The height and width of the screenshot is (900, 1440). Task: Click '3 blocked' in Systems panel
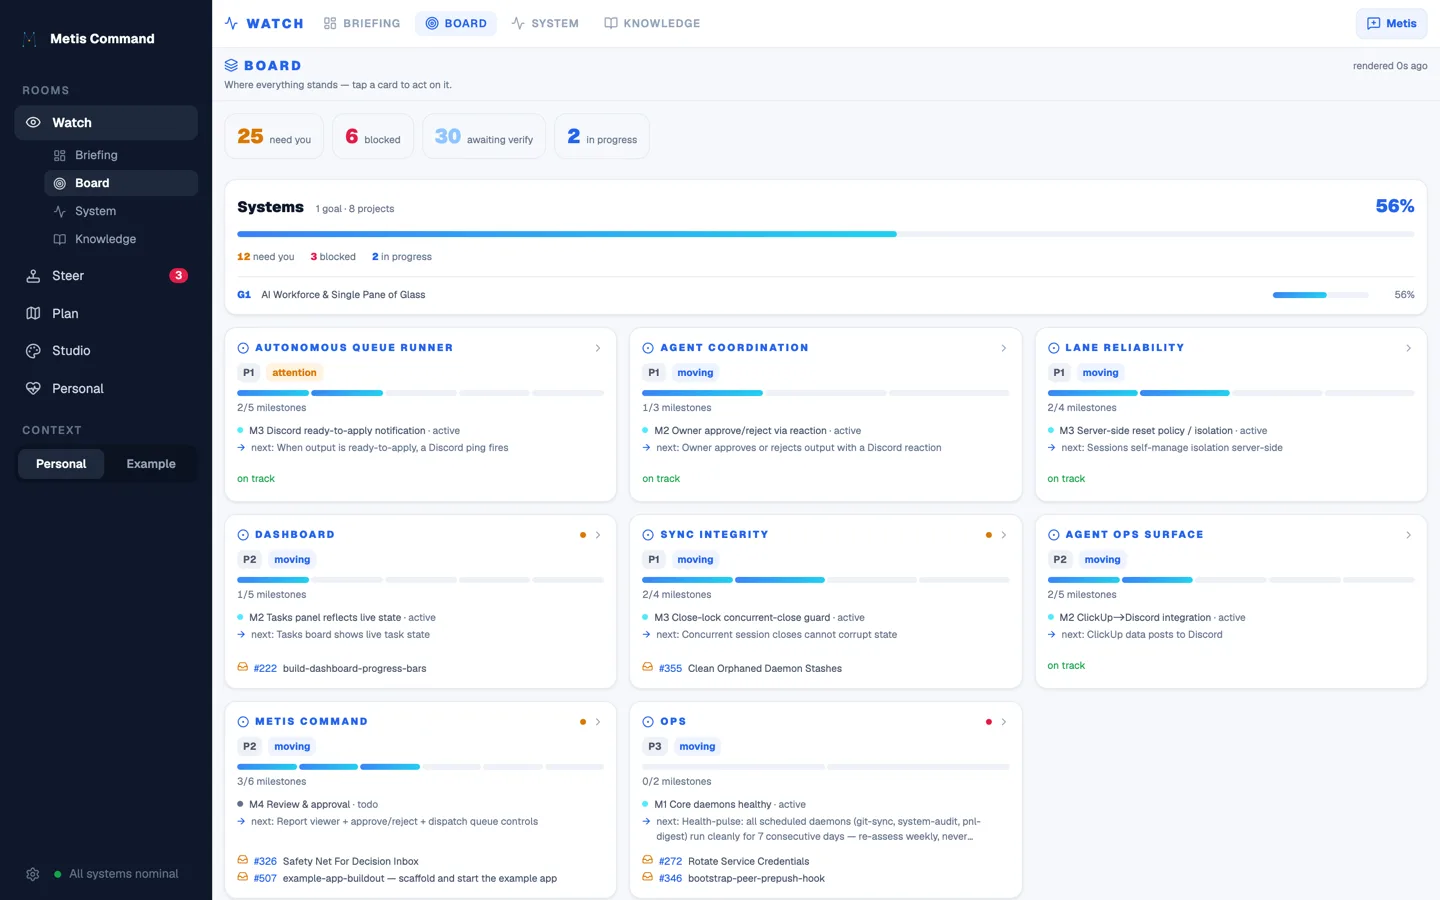click(x=333, y=257)
